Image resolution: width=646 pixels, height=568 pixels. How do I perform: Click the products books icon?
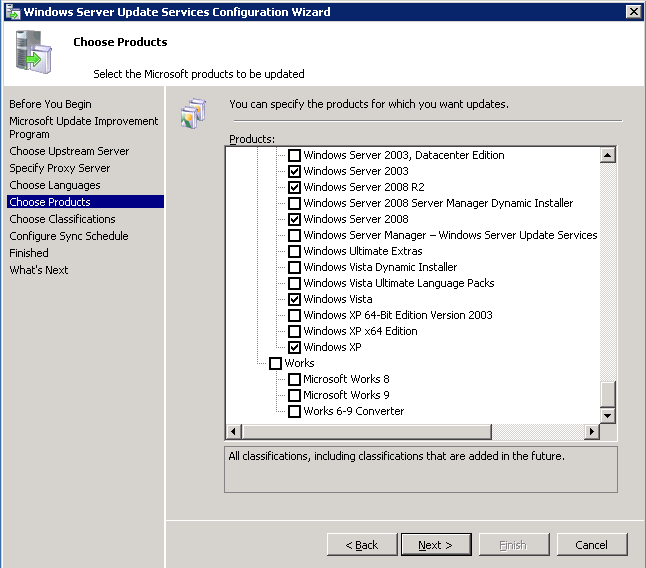click(193, 113)
